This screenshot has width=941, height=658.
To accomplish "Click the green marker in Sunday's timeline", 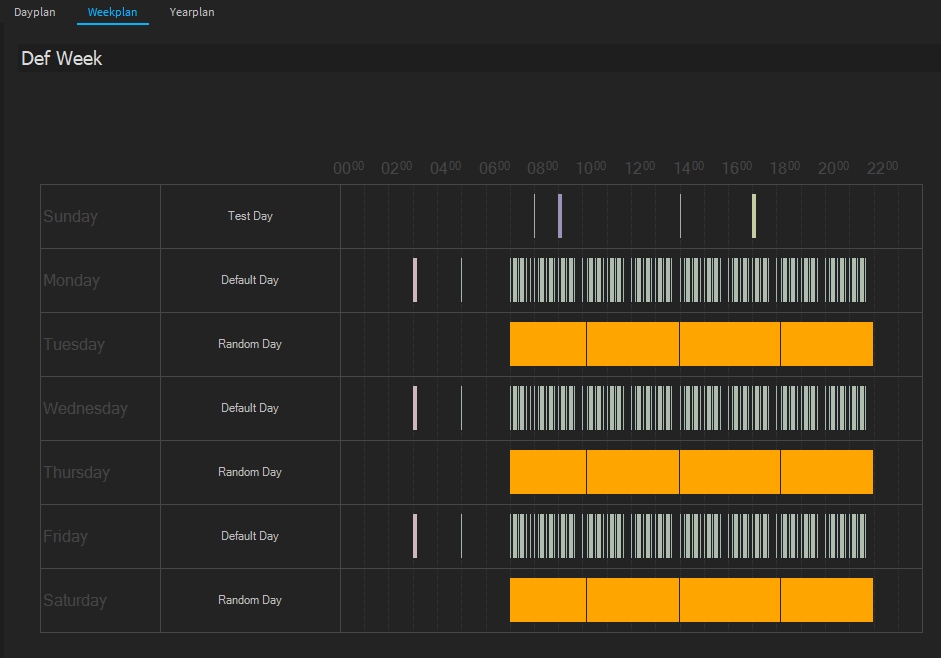I will (x=754, y=216).
